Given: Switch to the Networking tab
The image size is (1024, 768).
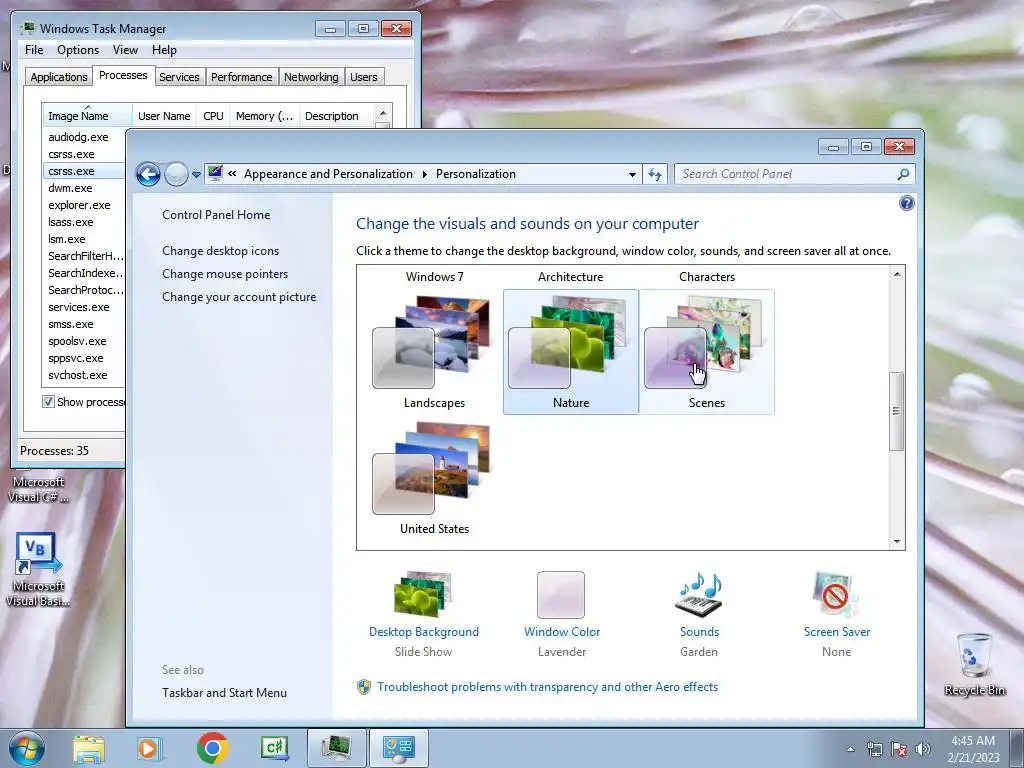Looking at the screenshot, I should click(x=311, y=77).
